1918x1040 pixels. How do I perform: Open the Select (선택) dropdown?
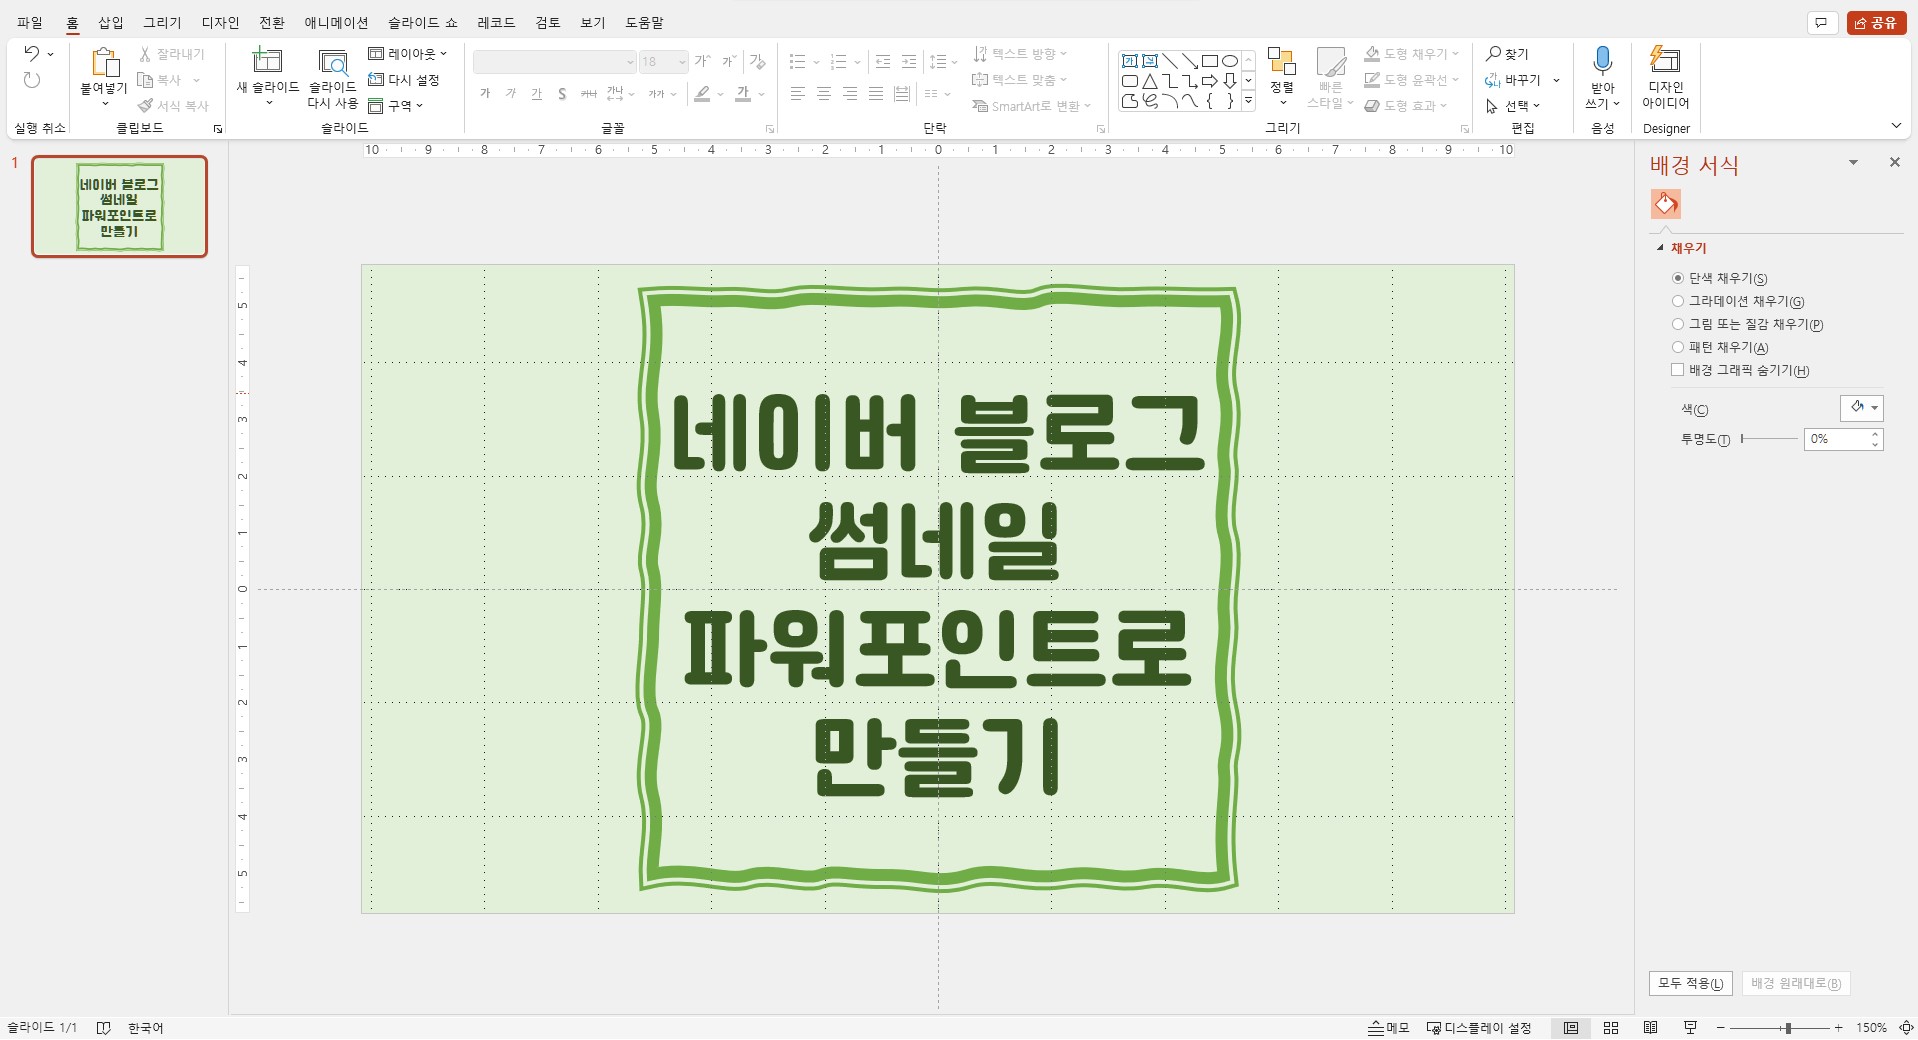(x=1513, y=106)
